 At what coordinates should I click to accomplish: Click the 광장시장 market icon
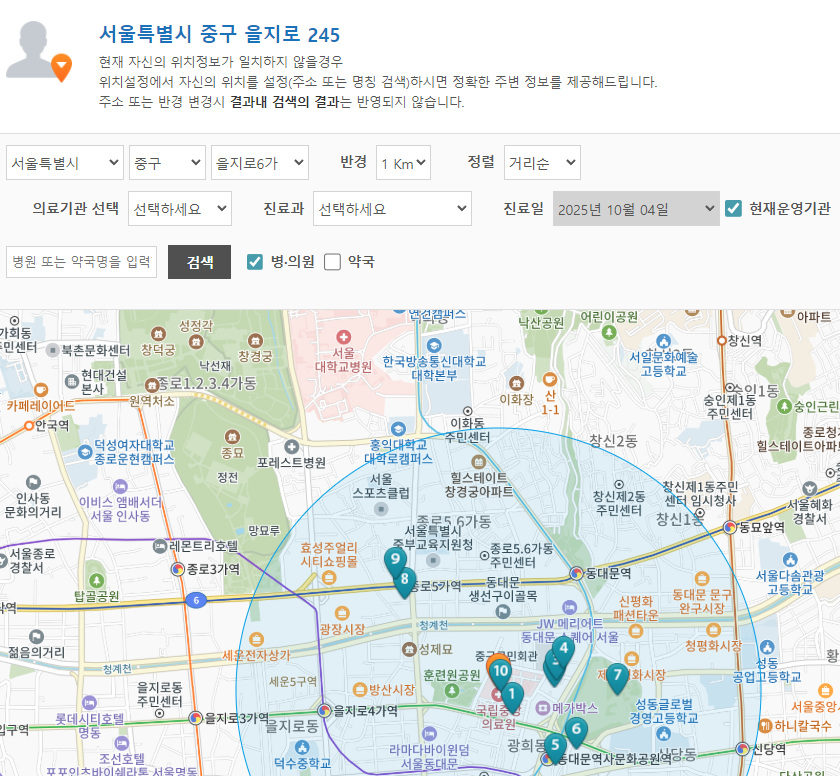click(x=341, y=614)
